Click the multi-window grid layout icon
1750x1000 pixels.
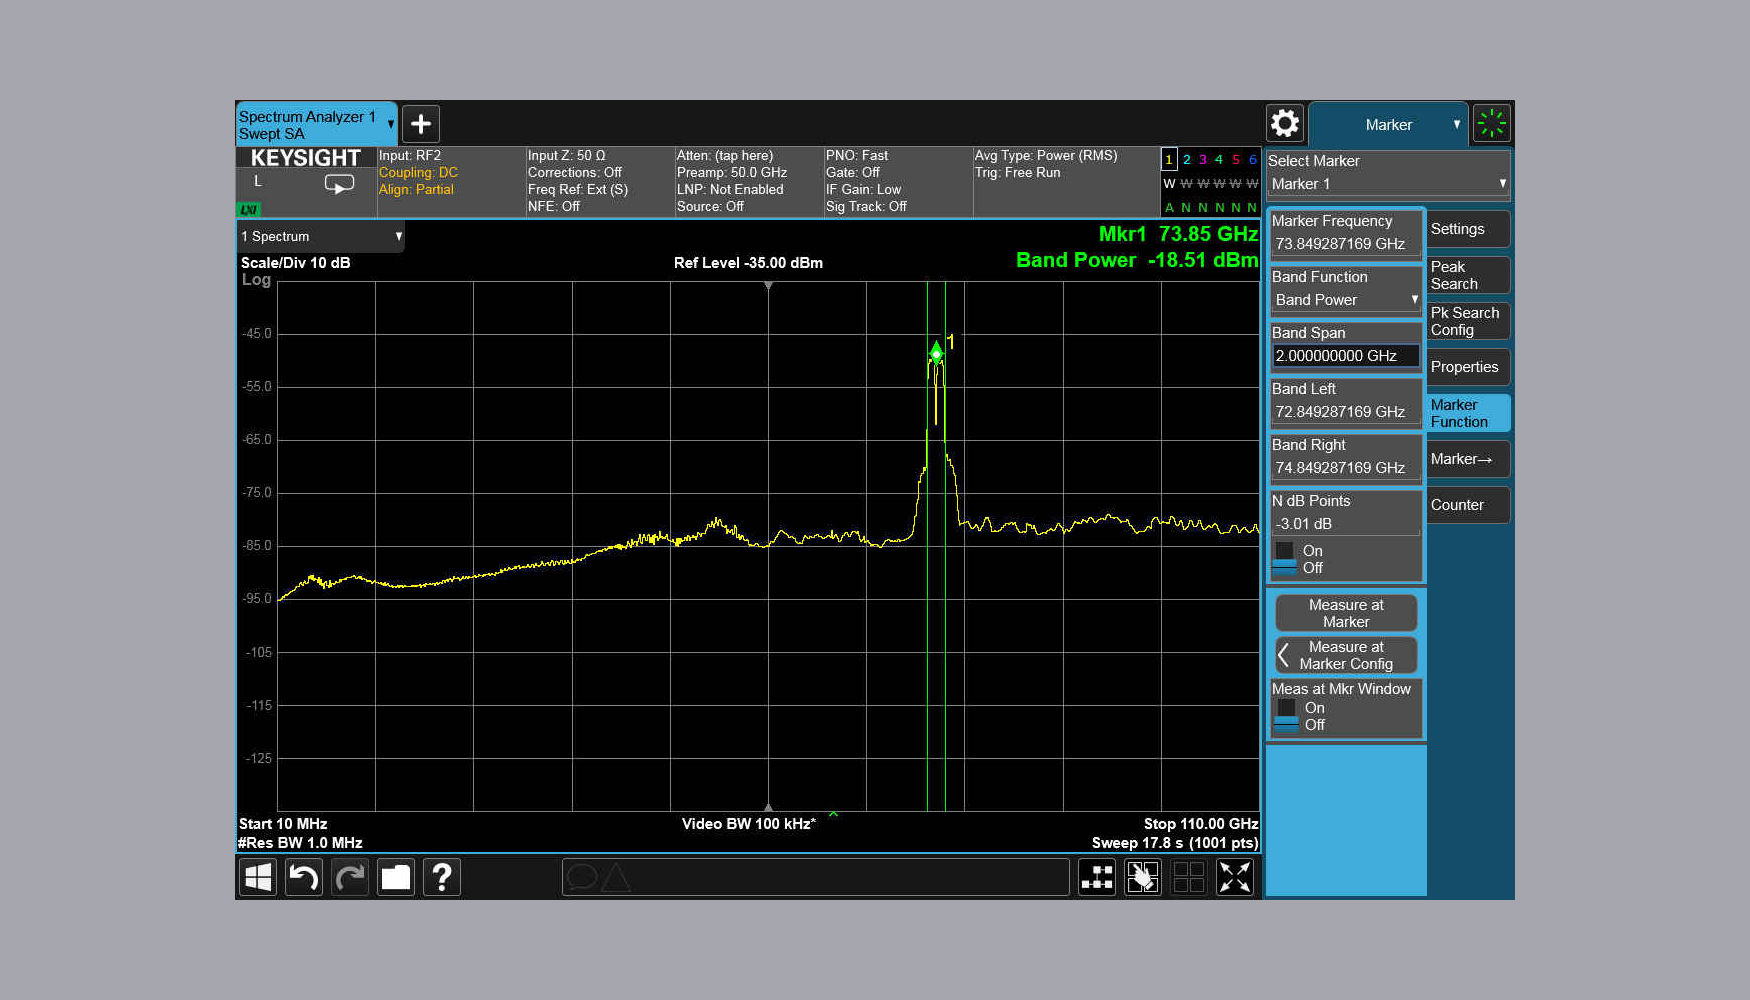click(x=1189, y=878)
